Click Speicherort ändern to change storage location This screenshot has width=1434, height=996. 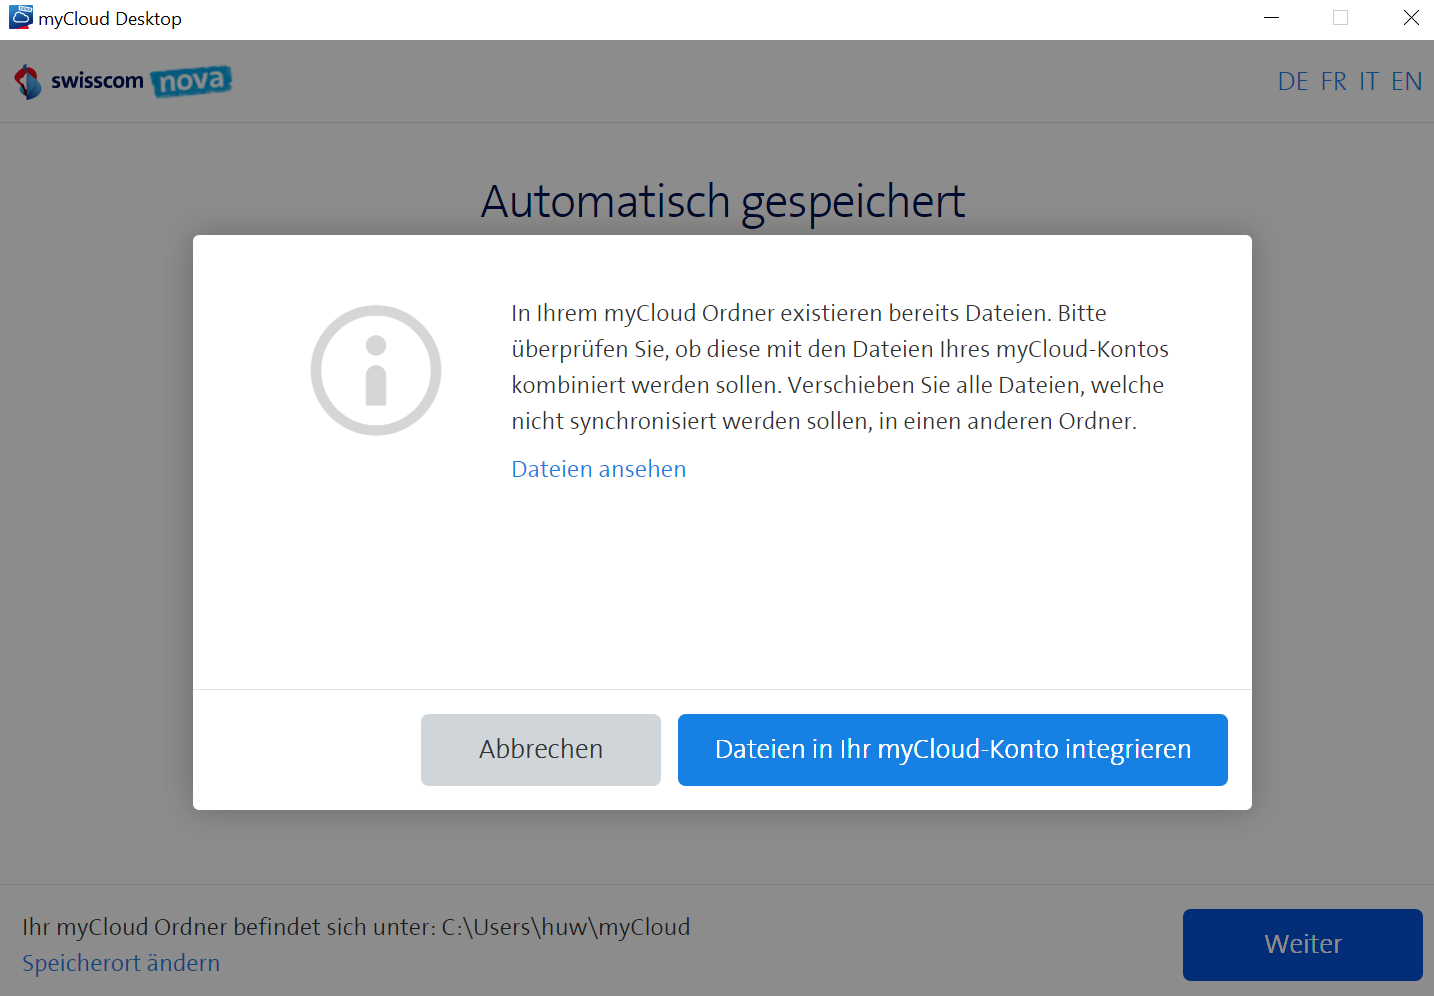tap(120, 963)
